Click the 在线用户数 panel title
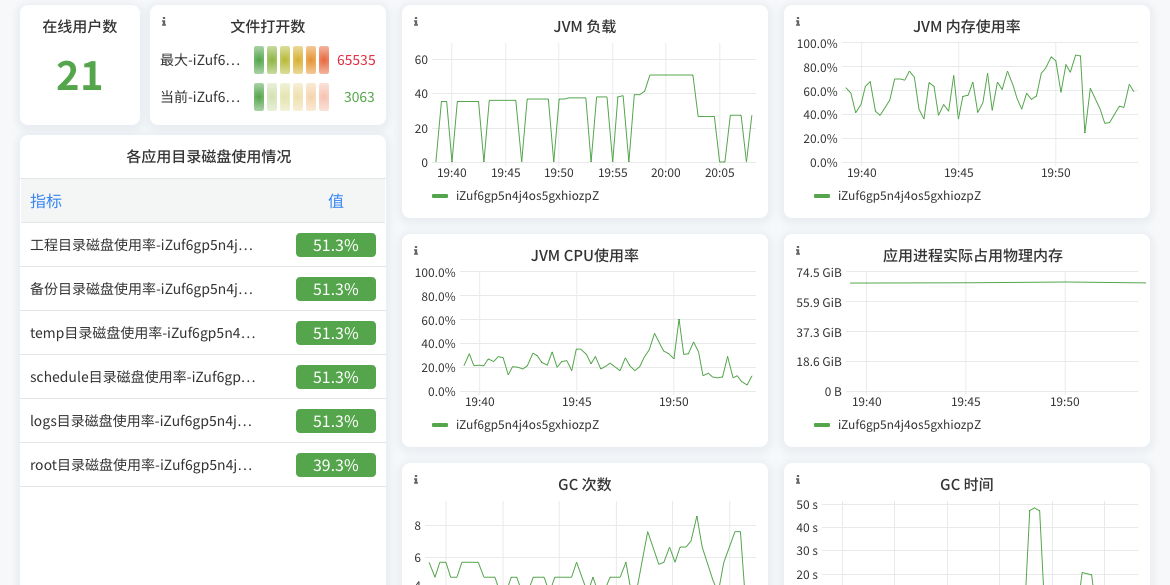The image size is (1170, 585). [79, 27]
